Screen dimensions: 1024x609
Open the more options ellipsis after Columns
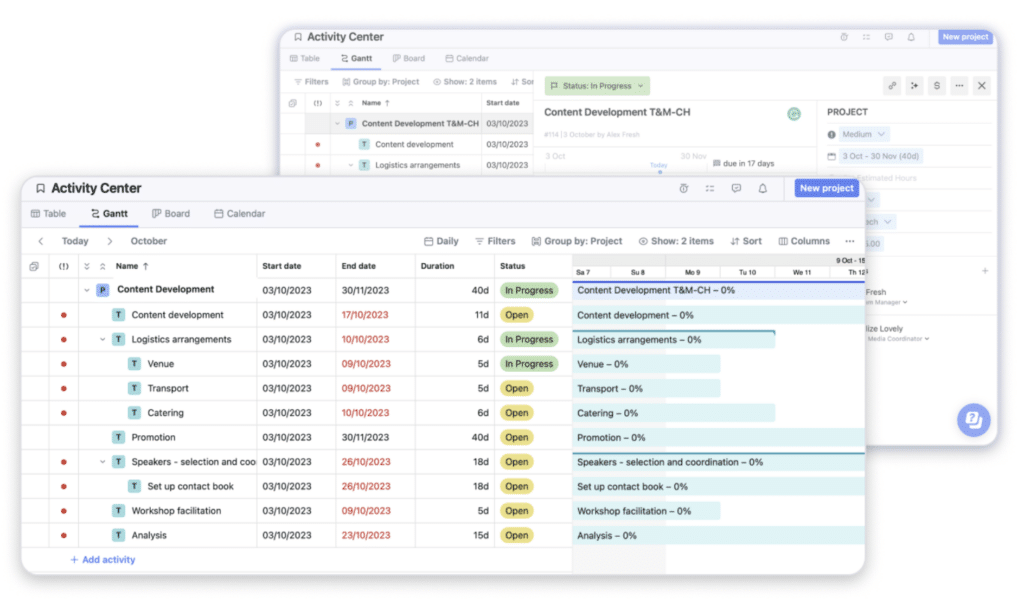(x=850, y=241)
